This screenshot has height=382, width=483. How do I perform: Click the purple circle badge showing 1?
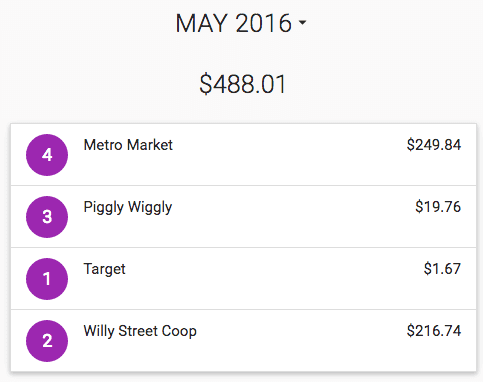[x=47, y=279]
